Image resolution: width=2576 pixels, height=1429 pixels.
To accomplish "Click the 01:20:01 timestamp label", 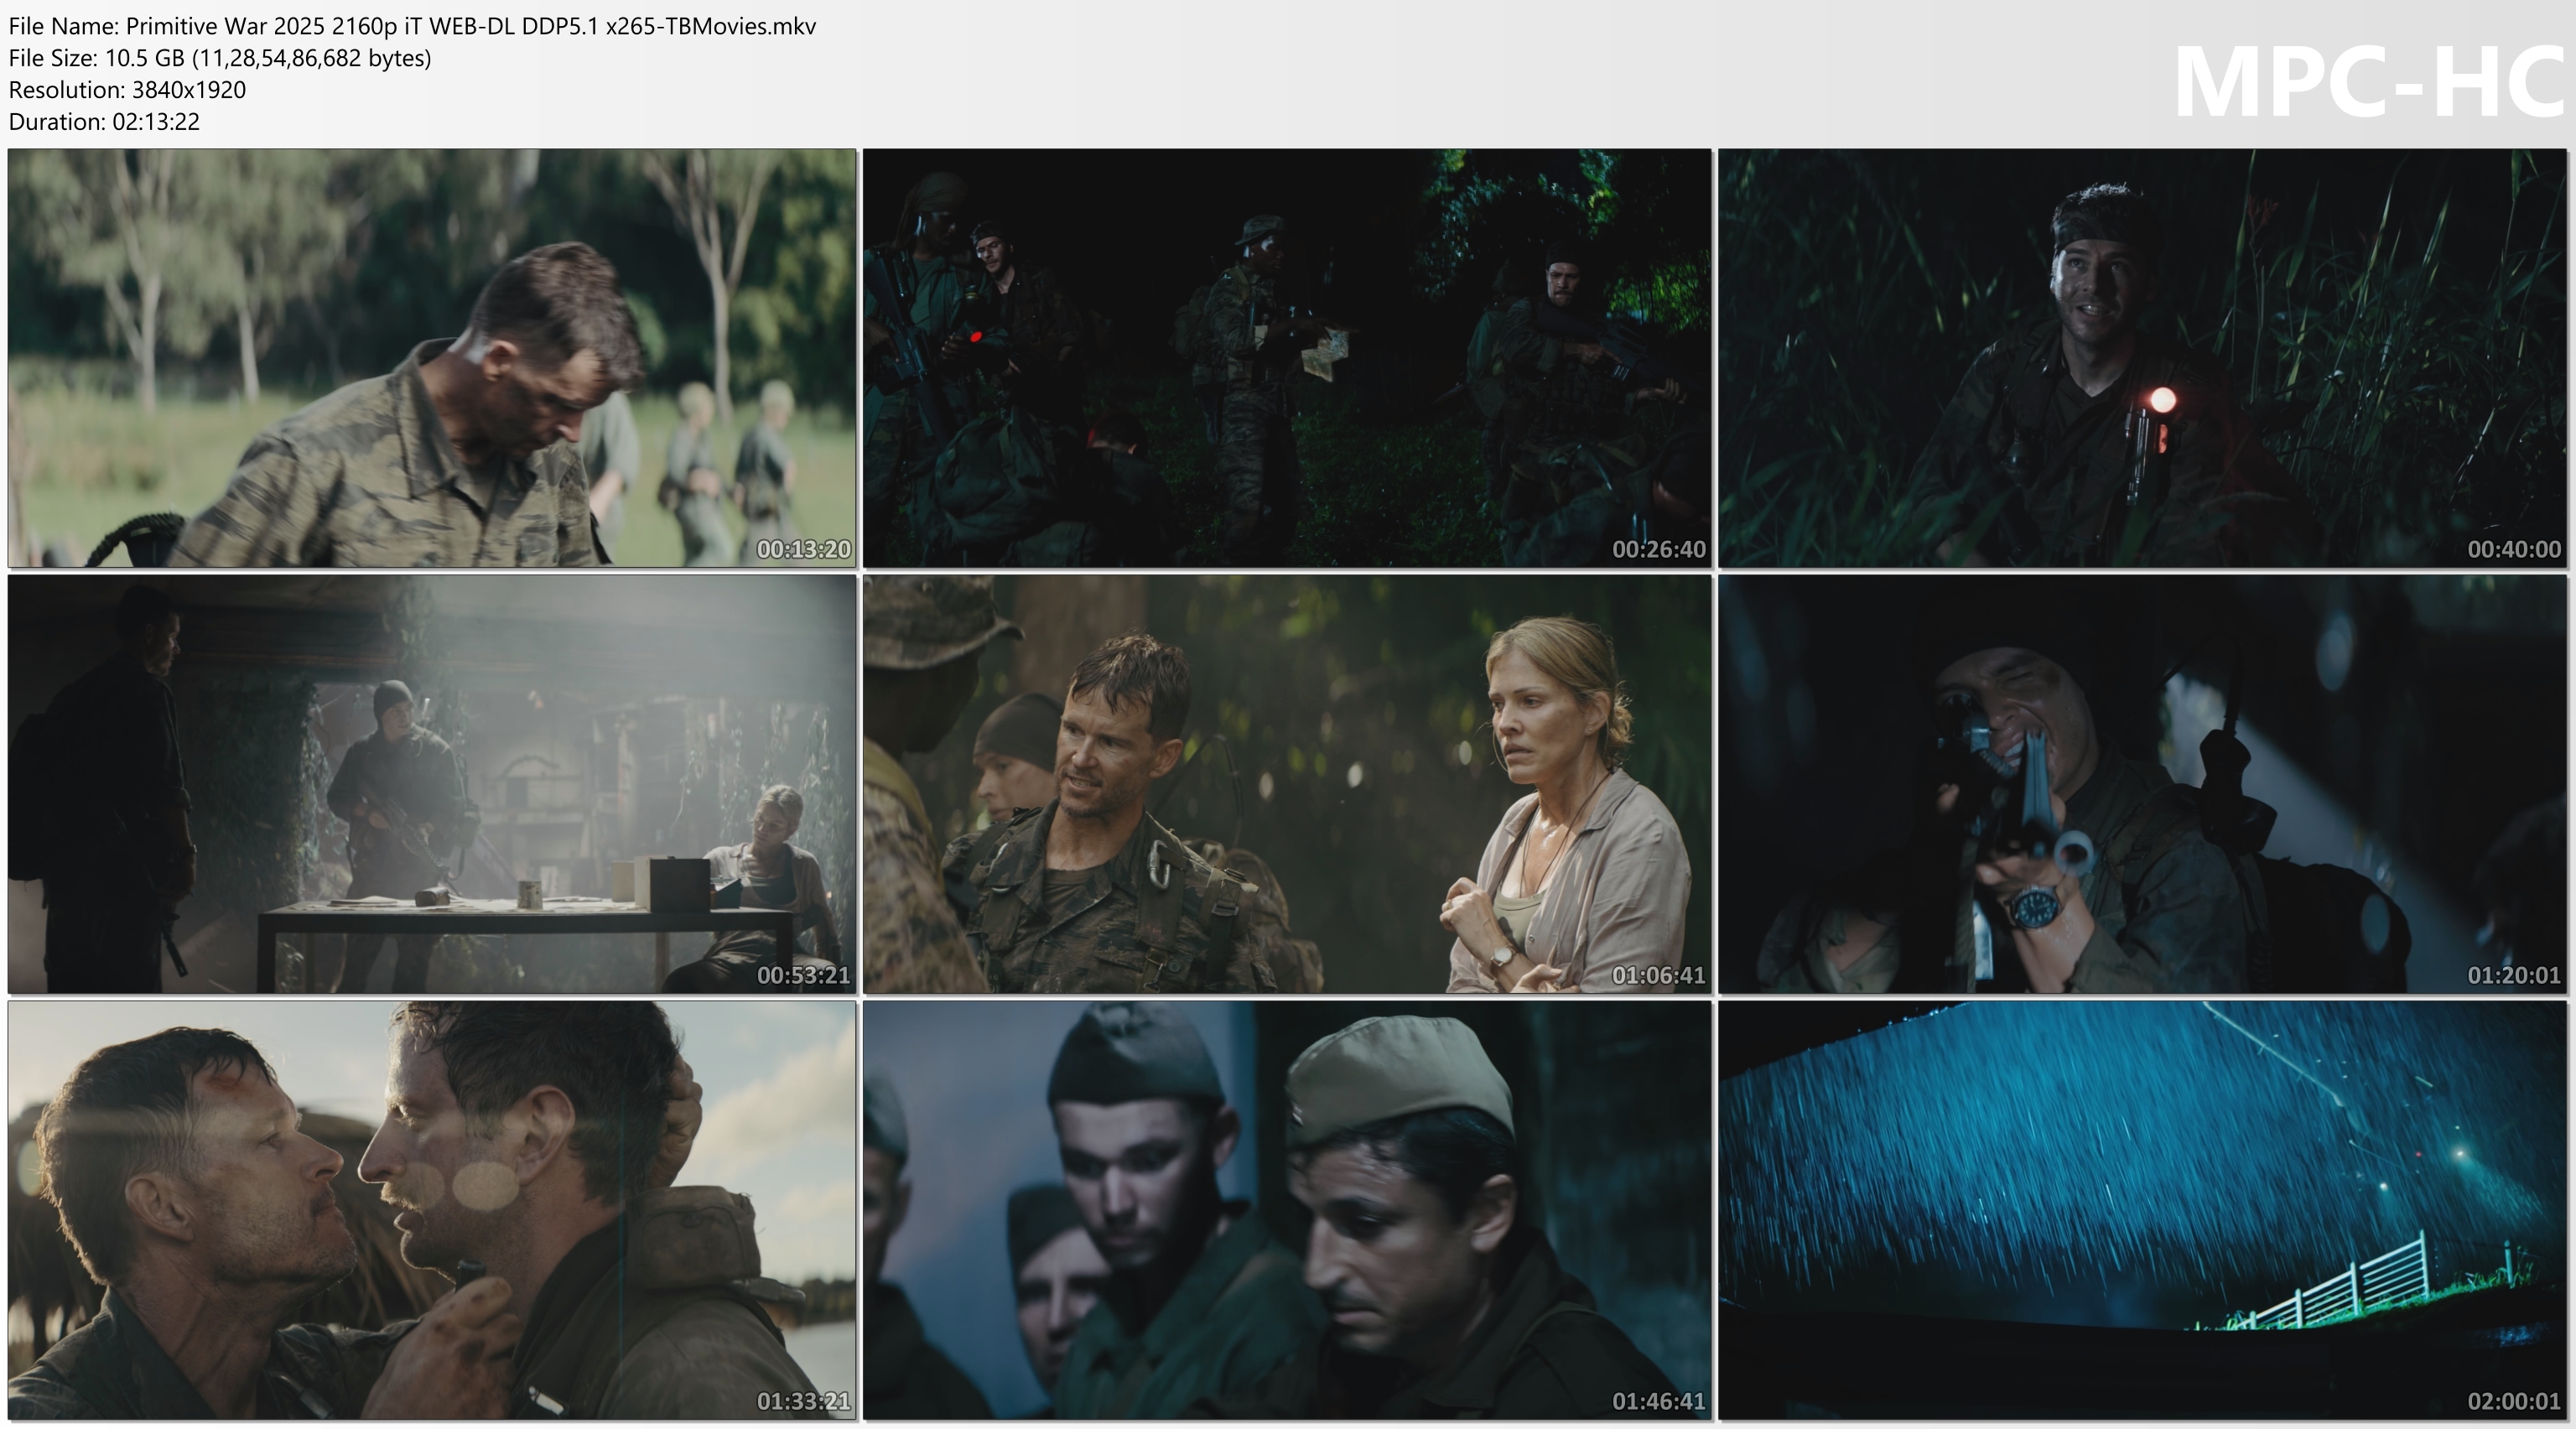I will click(2514, 975).
